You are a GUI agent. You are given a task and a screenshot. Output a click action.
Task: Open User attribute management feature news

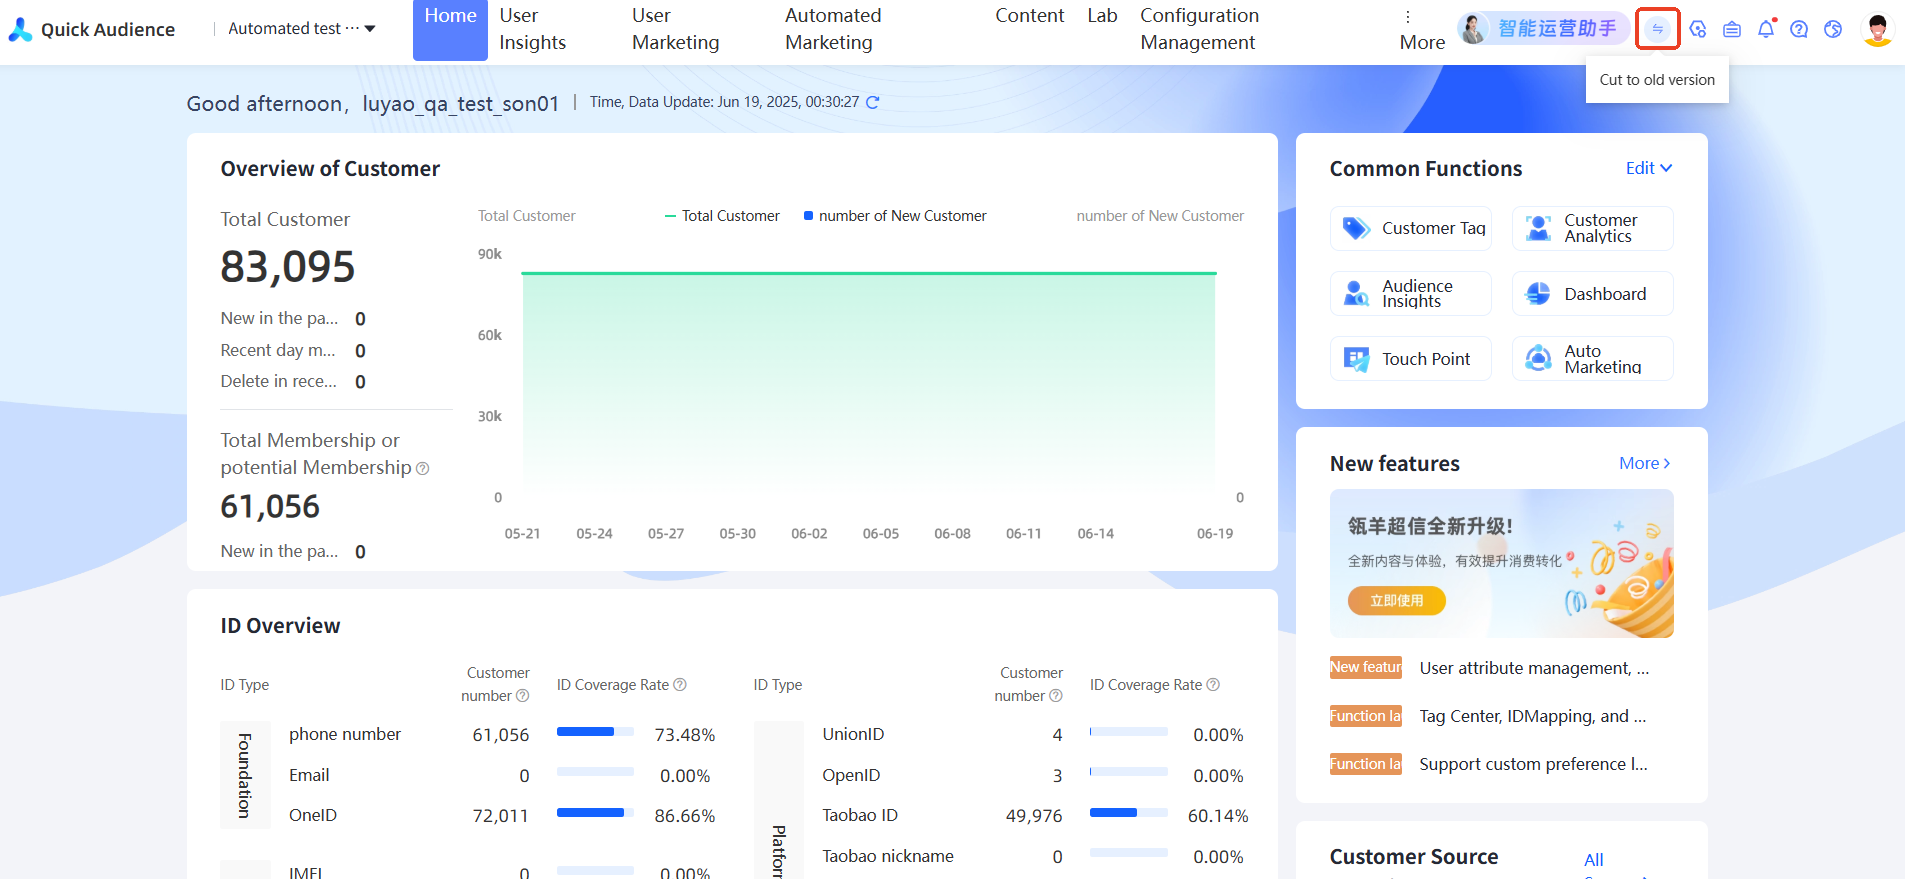(1534, 668)
